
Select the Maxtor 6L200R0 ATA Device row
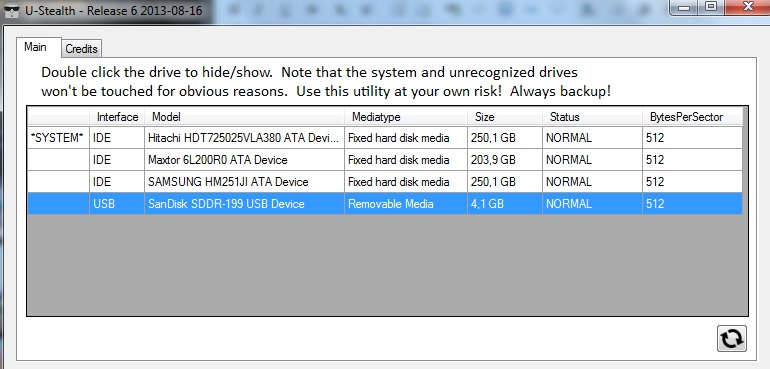[x=385, y=160]
